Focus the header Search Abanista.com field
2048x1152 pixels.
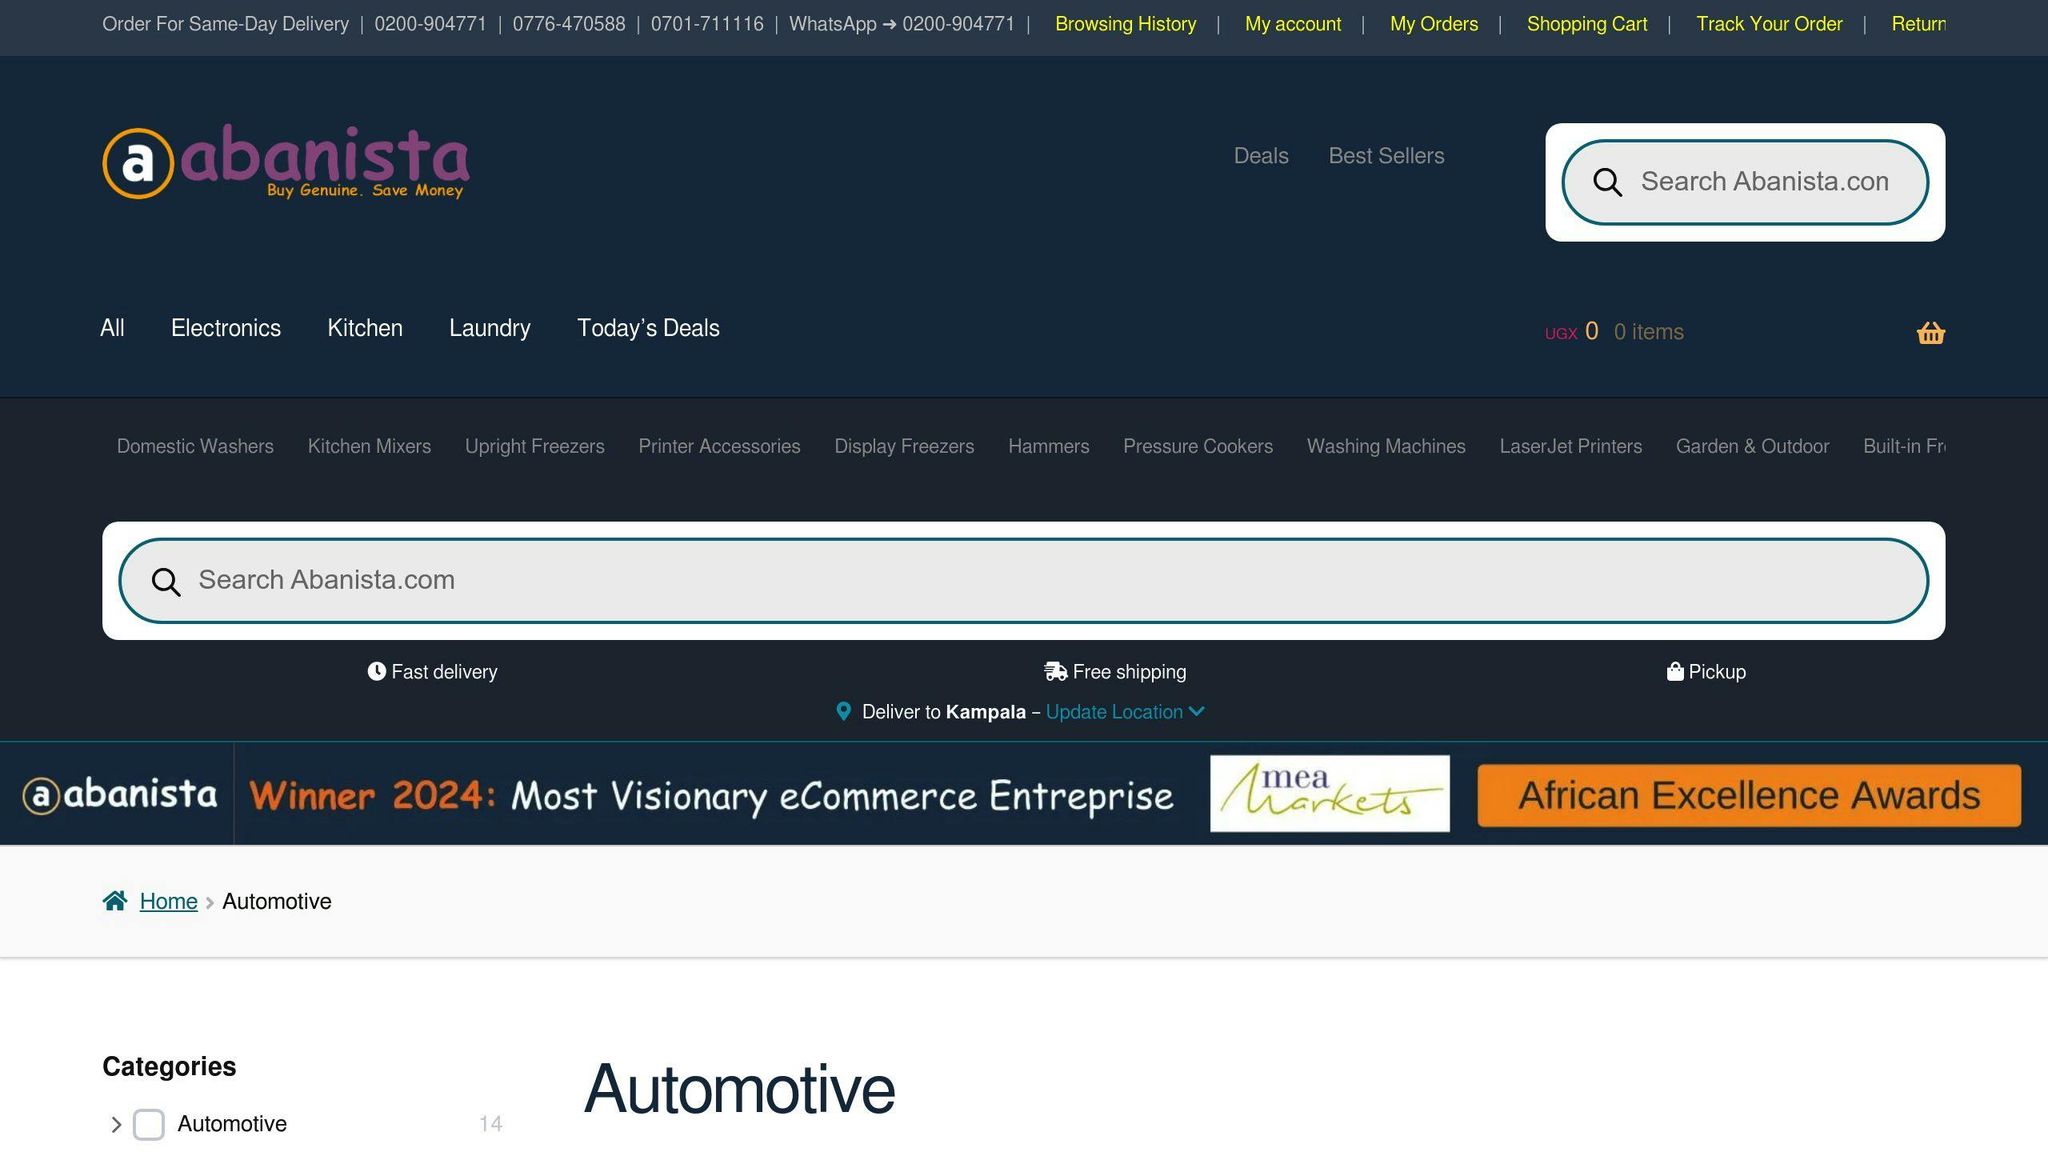(1745, 182)
